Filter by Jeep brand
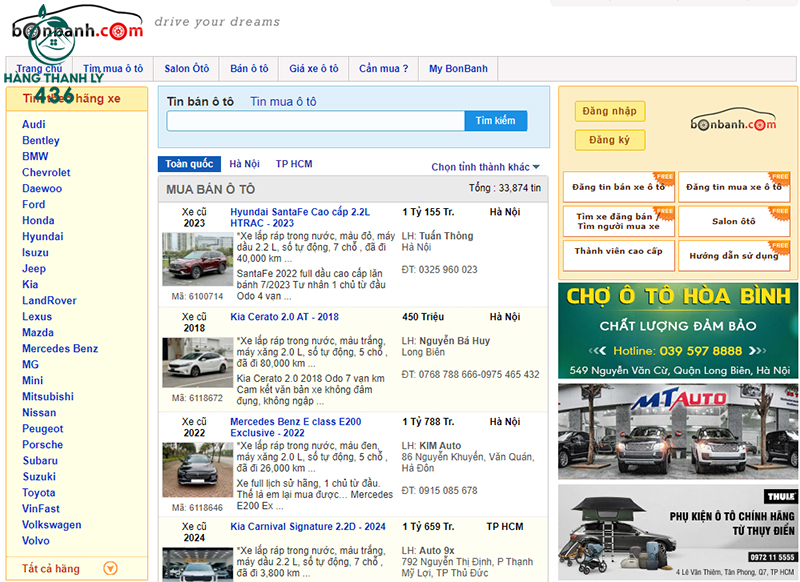Screen dimensions: 800x582 tap(34, 268)
